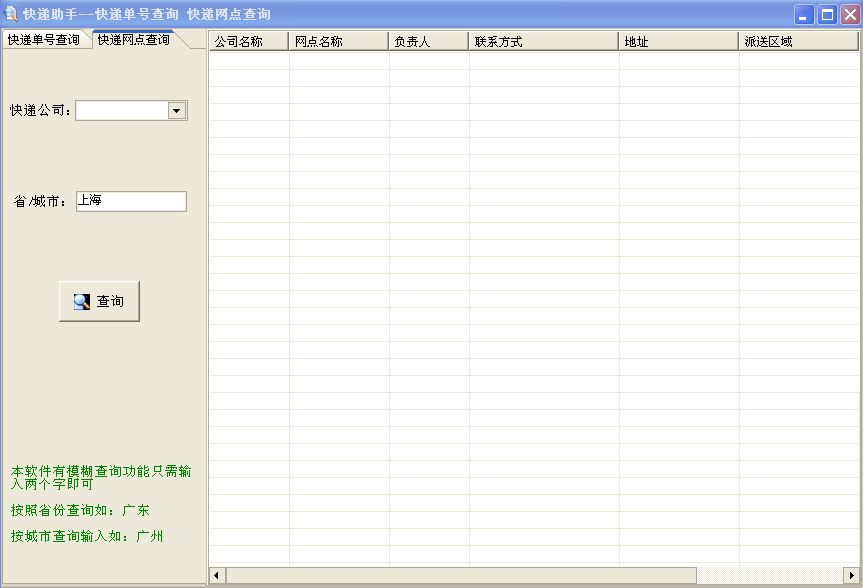Click inside the 快递公司 combo box field
This screenshot has height=588, width=863.
tap(121, 111)
